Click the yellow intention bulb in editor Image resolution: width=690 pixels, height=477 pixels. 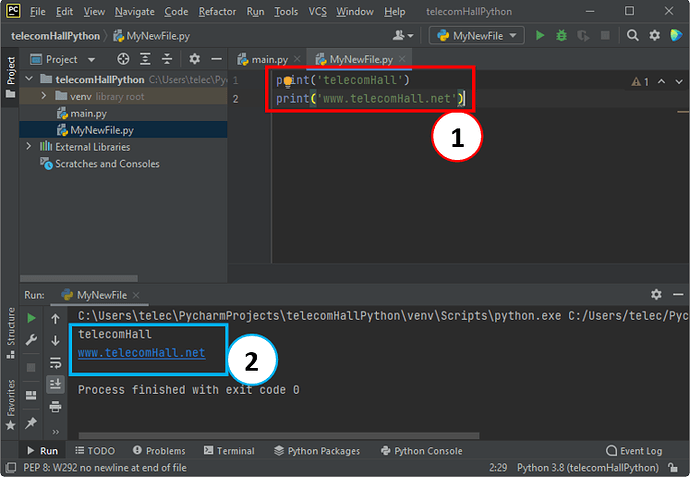[287, 81]
